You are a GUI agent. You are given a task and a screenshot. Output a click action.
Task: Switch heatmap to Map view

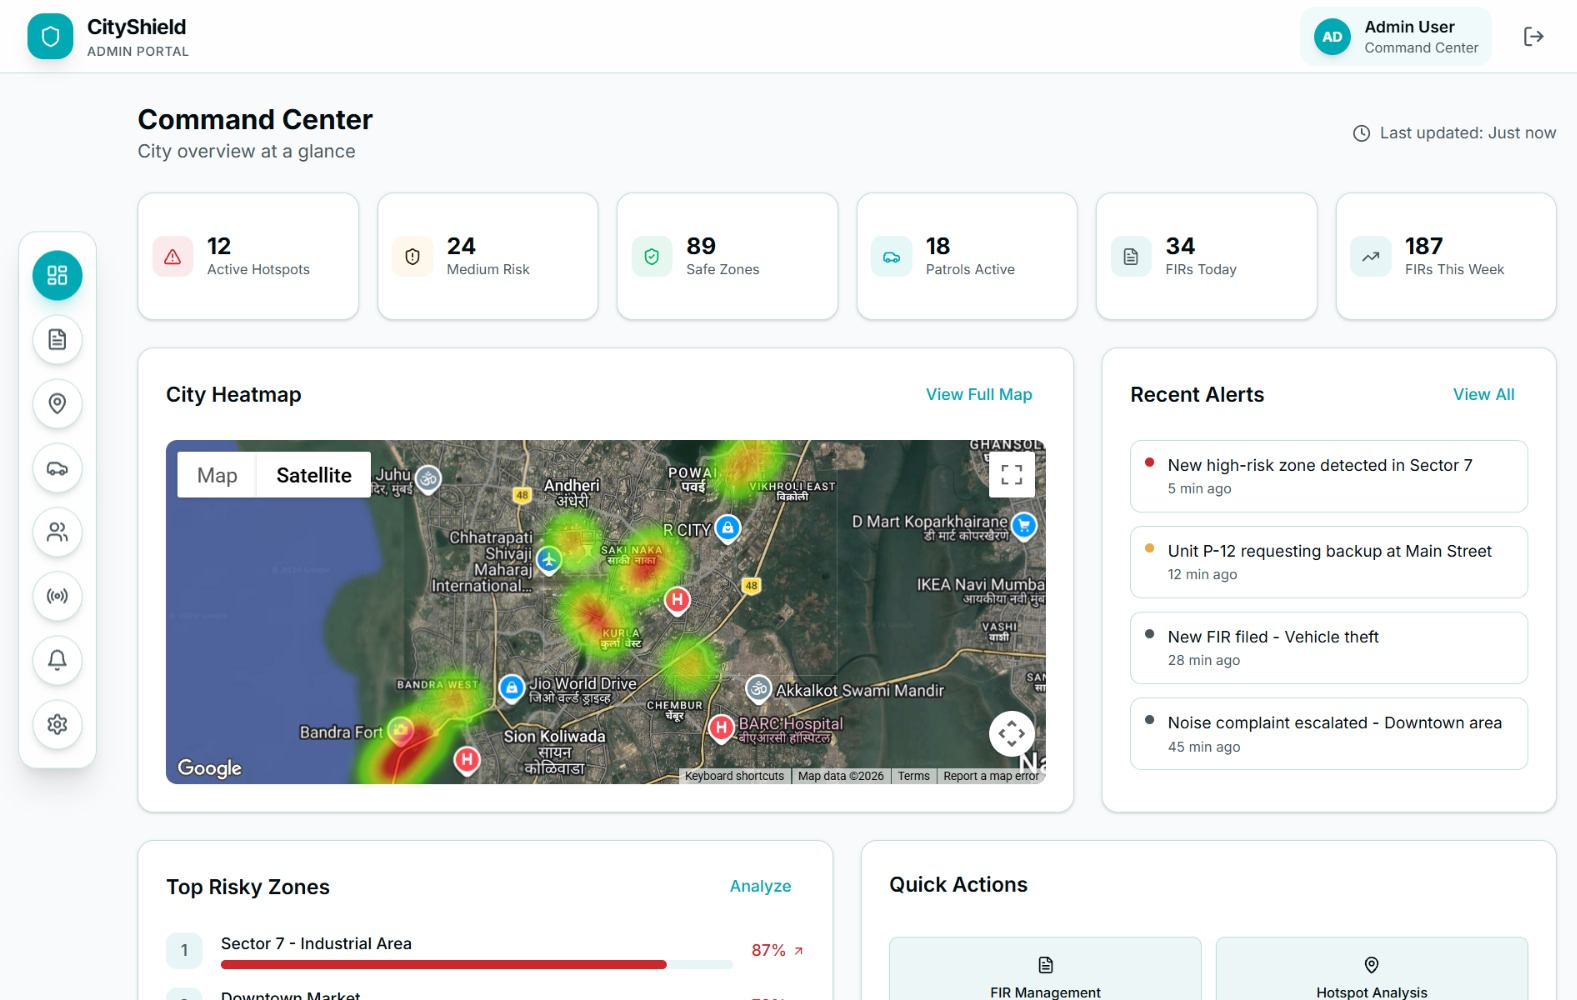[x=217, y=475]
